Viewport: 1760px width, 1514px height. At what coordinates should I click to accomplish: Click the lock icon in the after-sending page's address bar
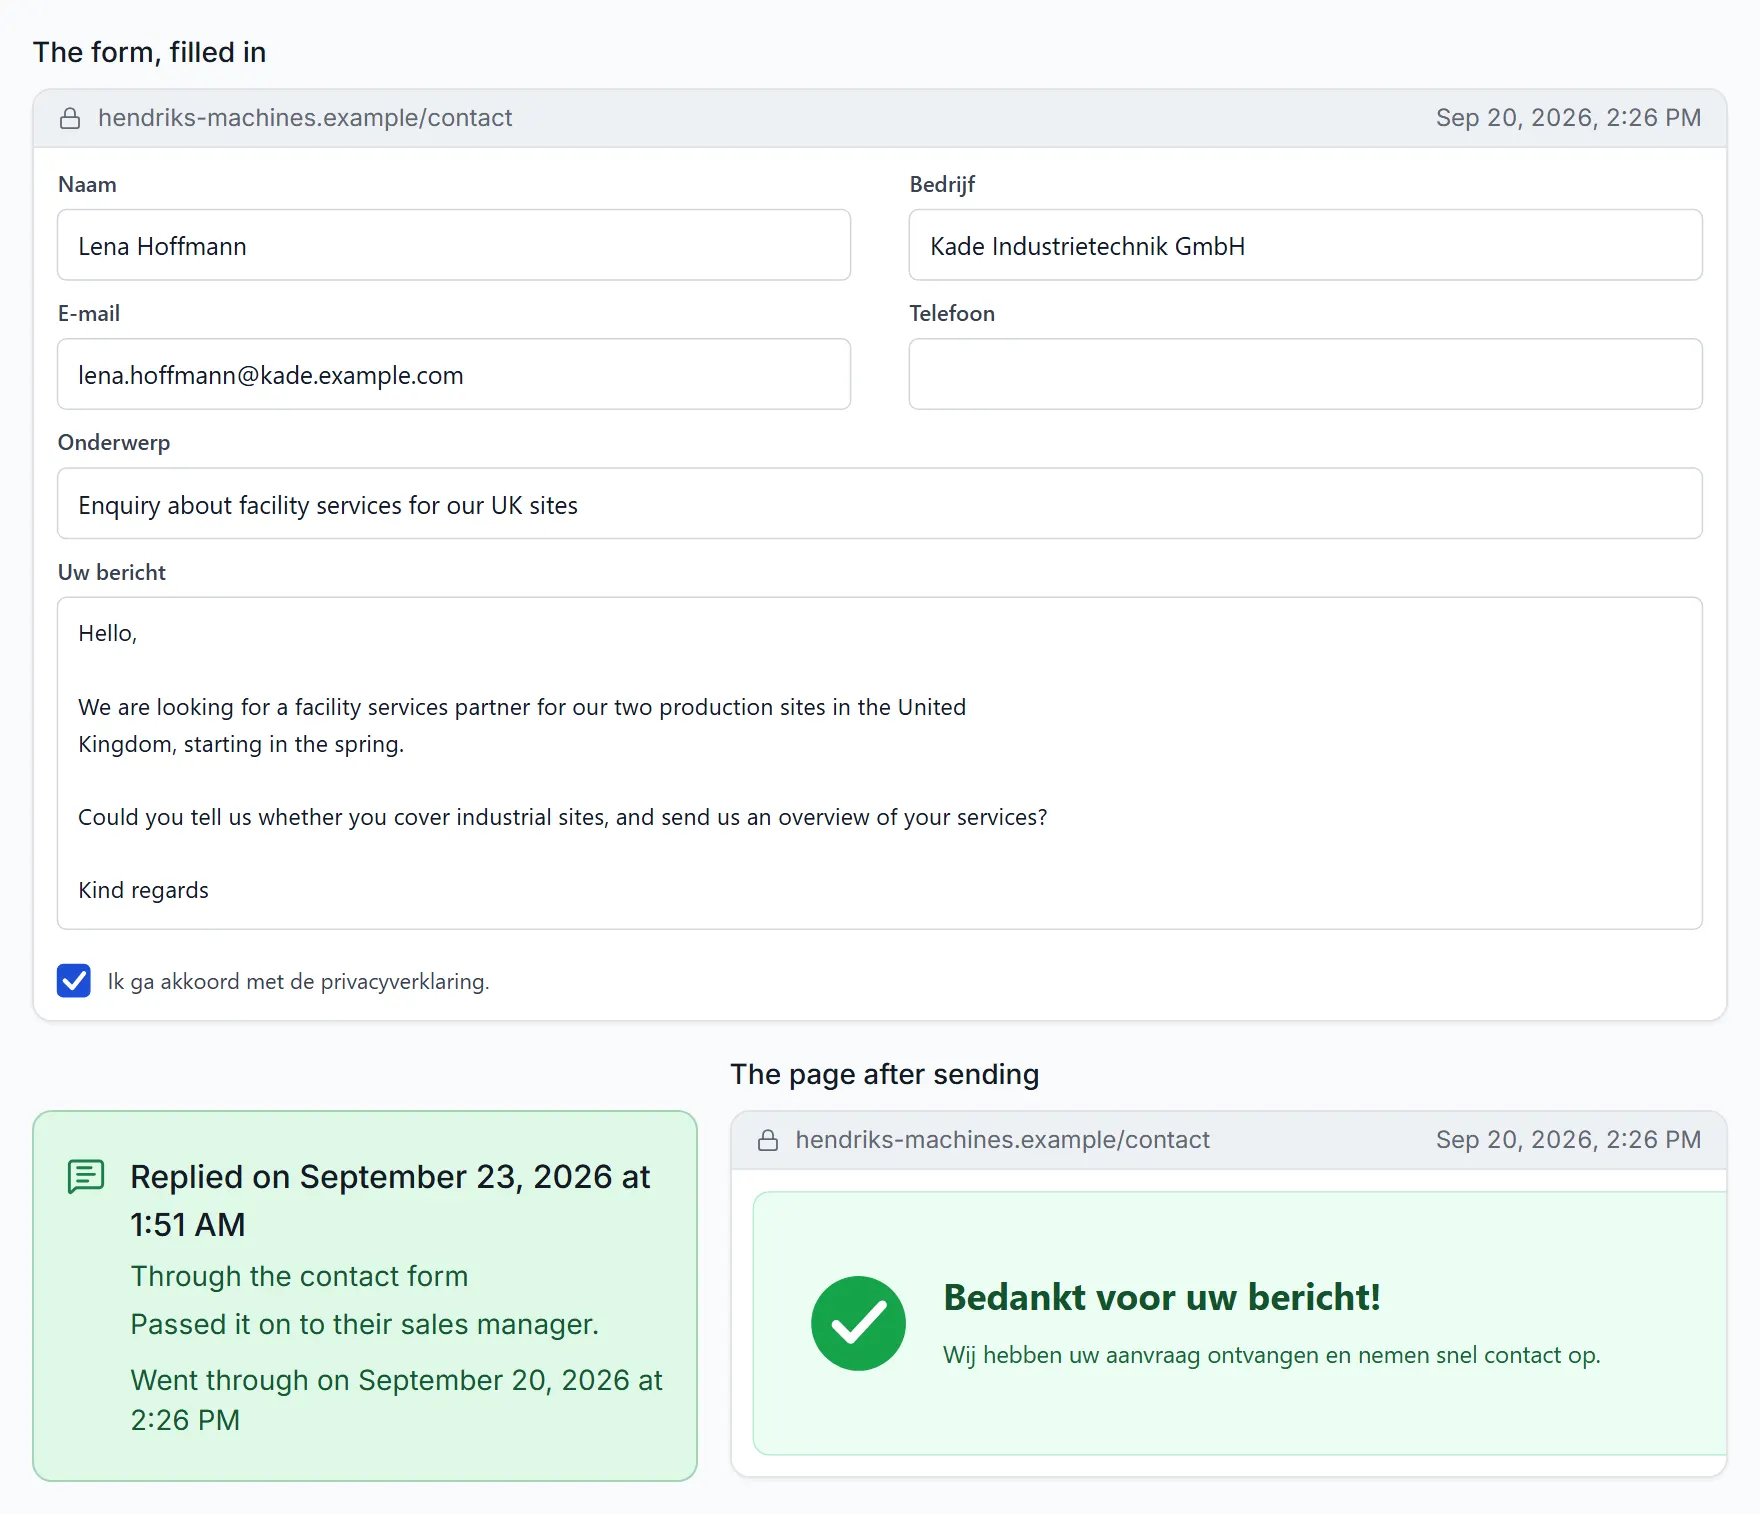768,1141
